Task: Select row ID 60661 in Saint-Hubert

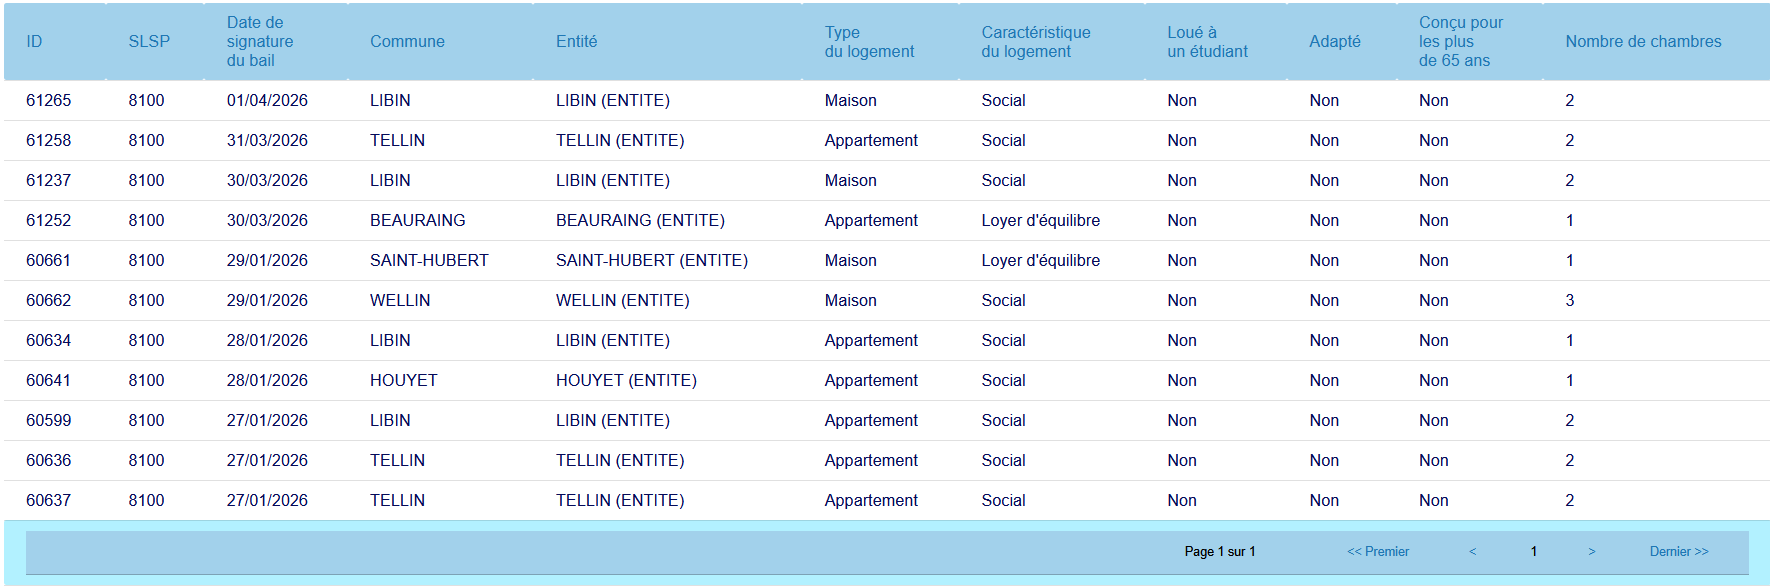Action: click(49, 261)
